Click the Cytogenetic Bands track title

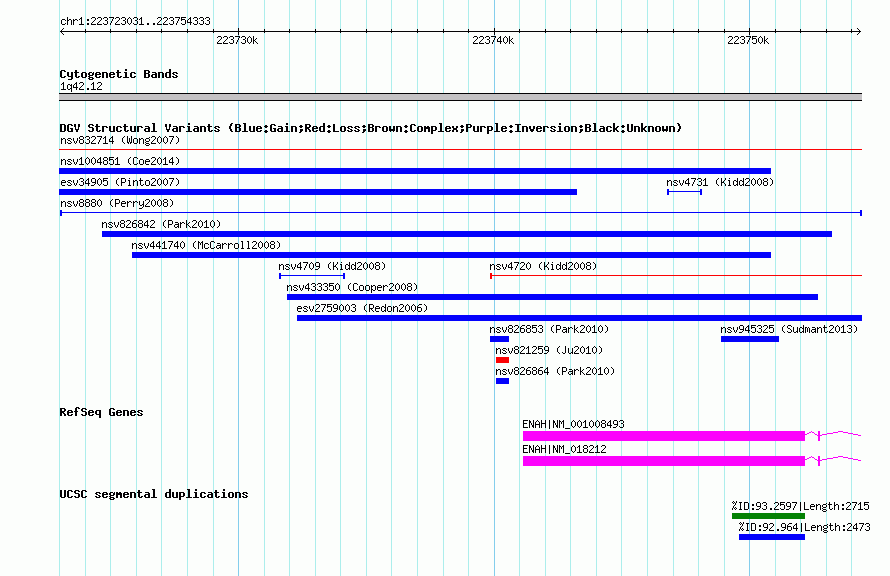pos(119,74)
